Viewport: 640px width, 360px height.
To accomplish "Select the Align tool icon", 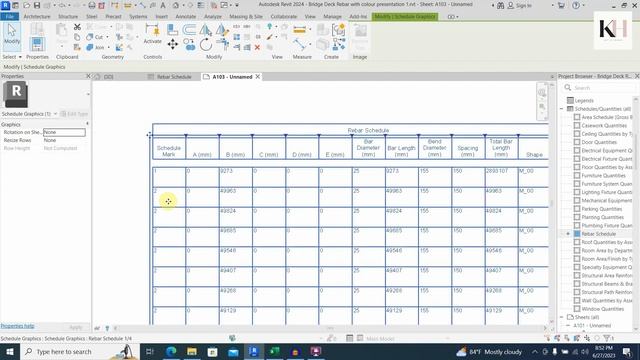I will [x=173, y=29].
